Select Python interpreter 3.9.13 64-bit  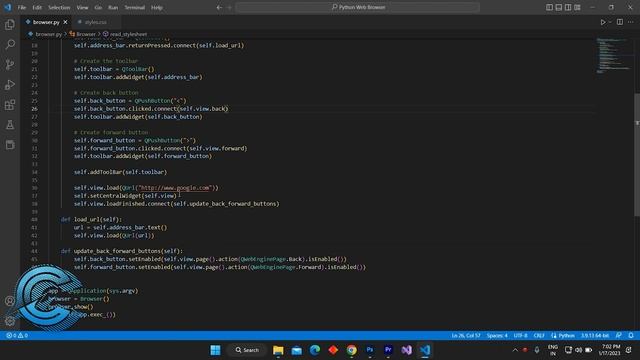(595, 336)
